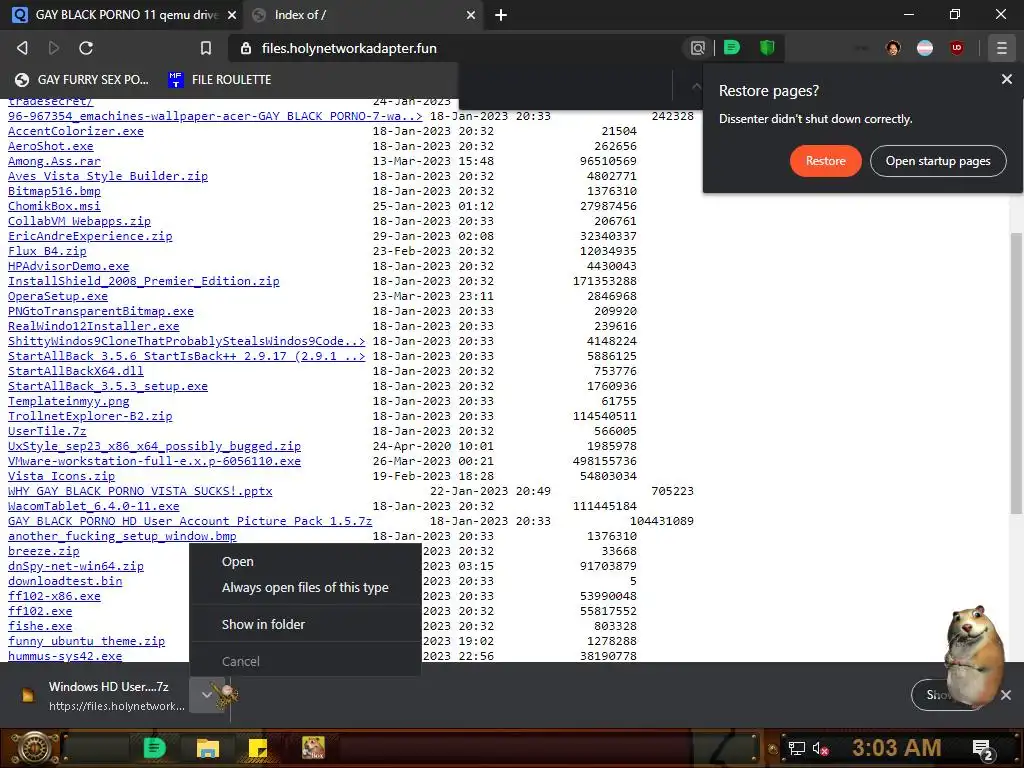Download AccentColorizer.exe
1024x768 pixels.
76,131
